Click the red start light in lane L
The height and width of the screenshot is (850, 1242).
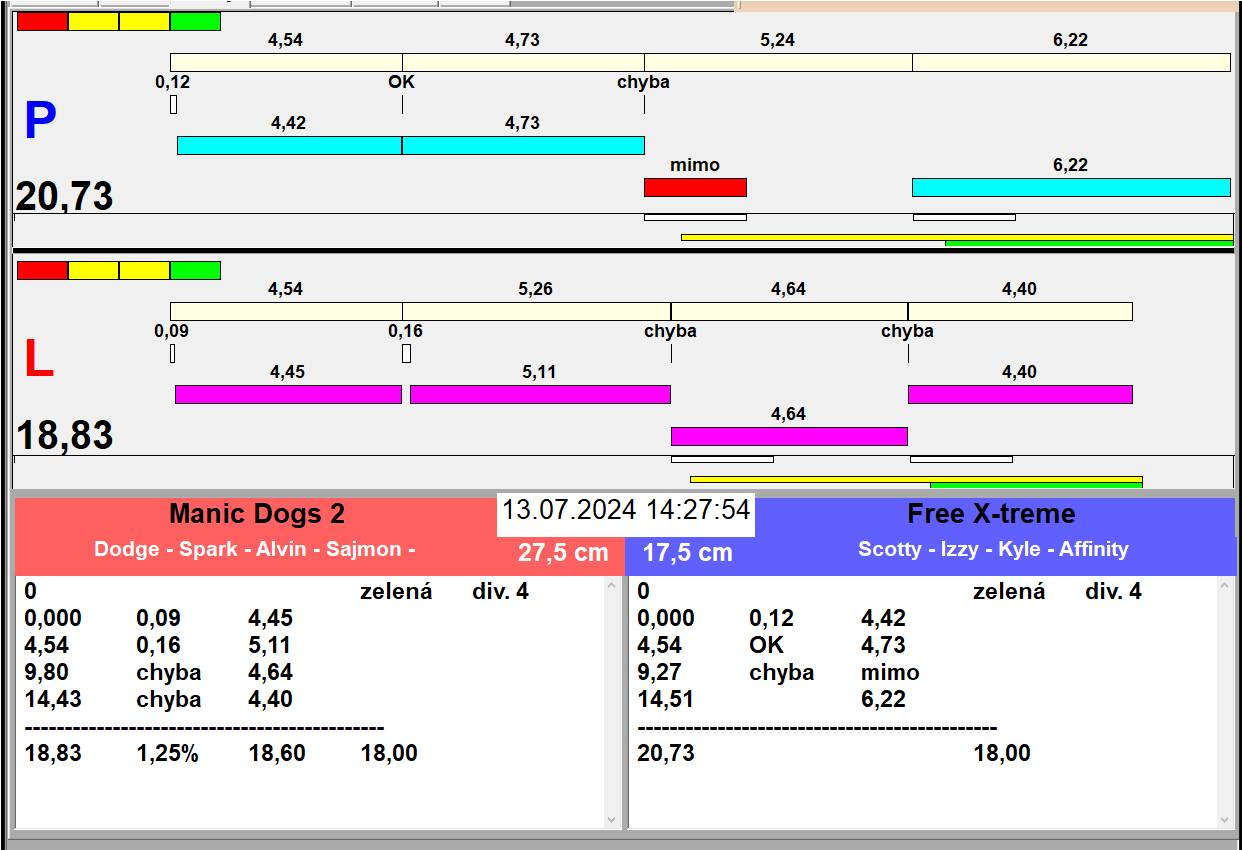(42, 271)
